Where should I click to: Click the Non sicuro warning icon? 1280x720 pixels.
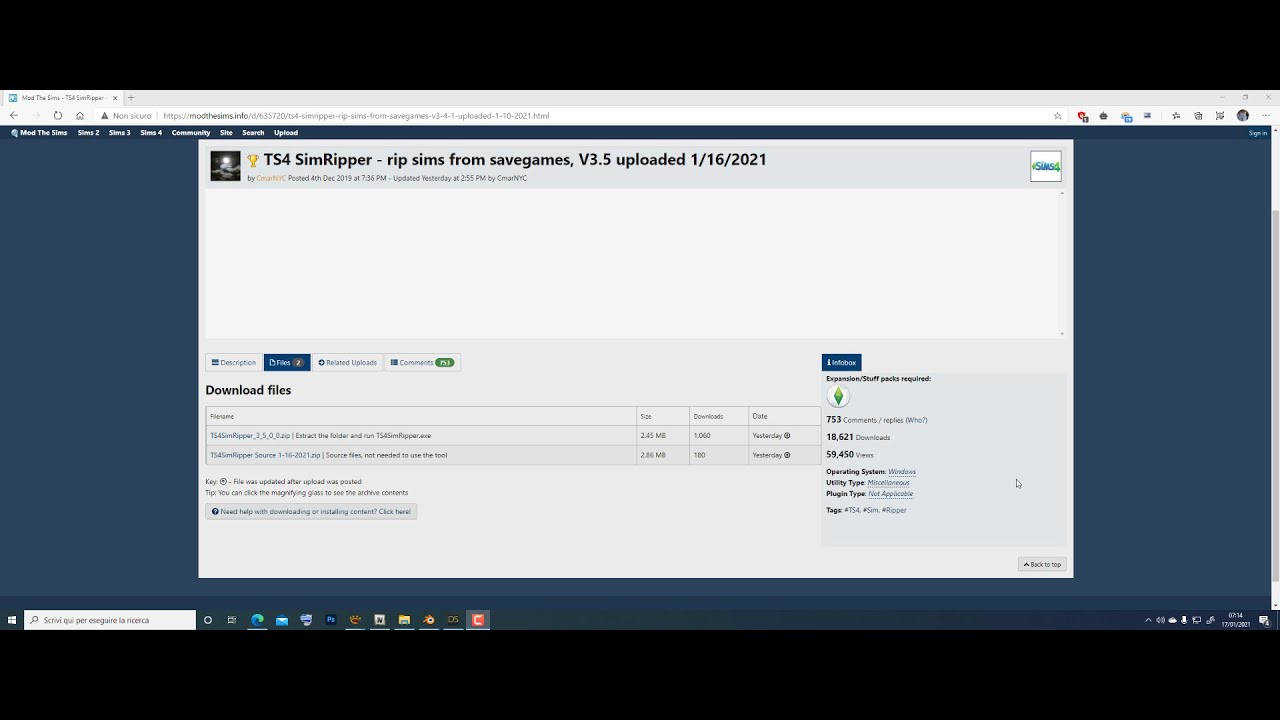click(x=105, y=116)
